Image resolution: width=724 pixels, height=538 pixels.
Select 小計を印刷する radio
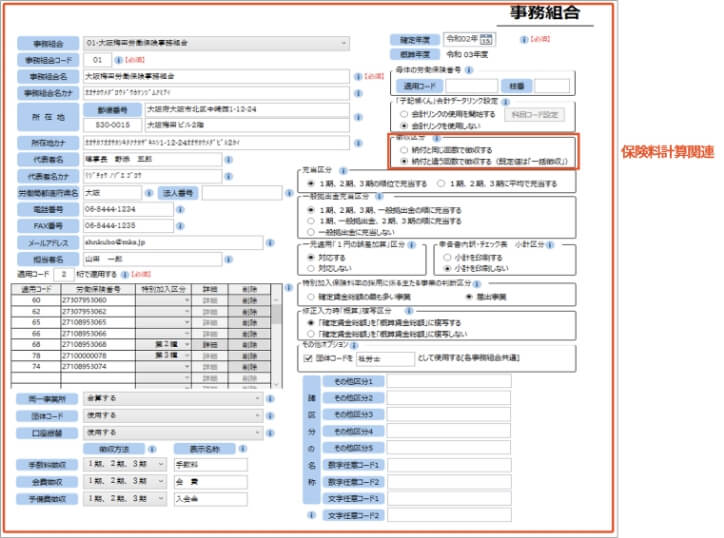pos(447,257)
